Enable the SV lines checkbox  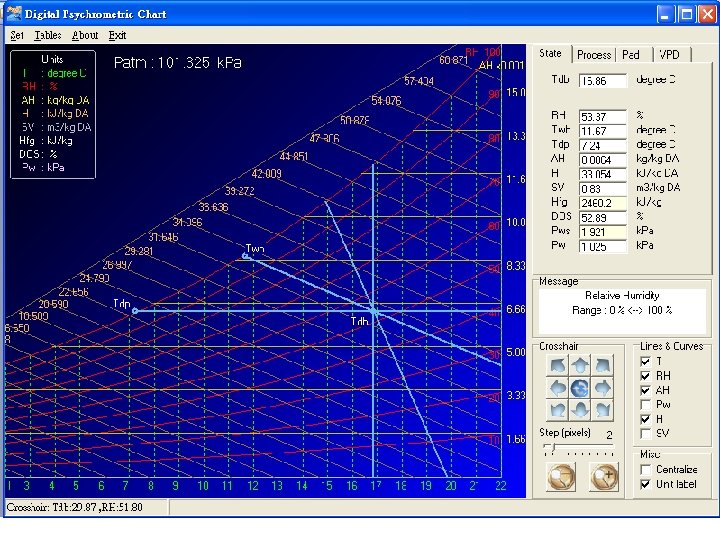click(x=645, y=434)
